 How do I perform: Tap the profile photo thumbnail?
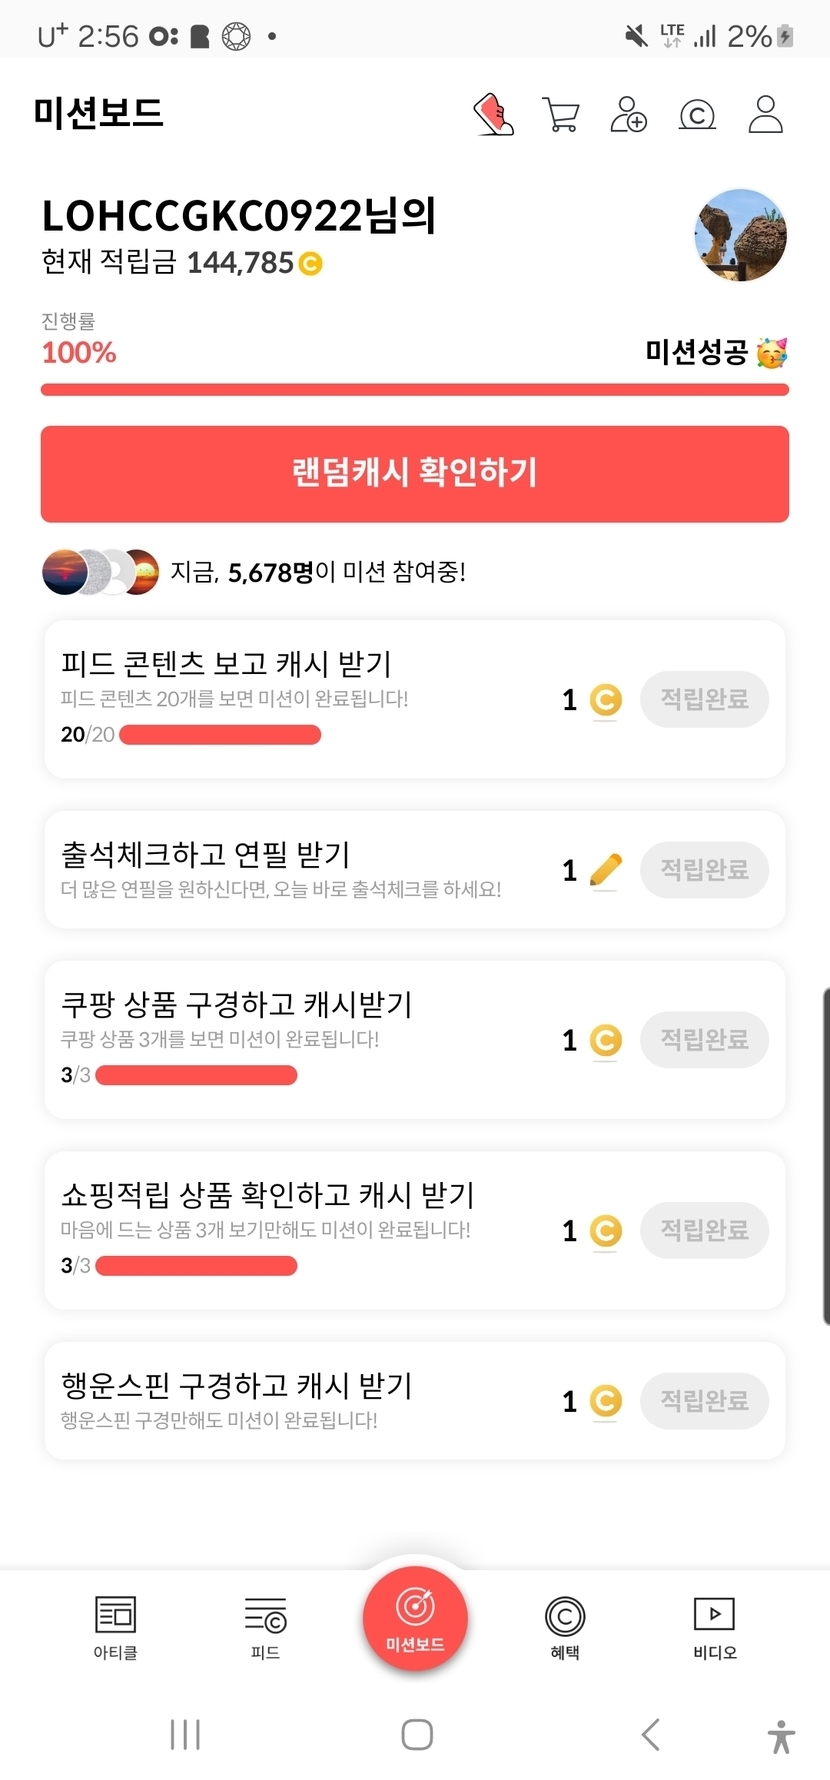pos(740,236)
